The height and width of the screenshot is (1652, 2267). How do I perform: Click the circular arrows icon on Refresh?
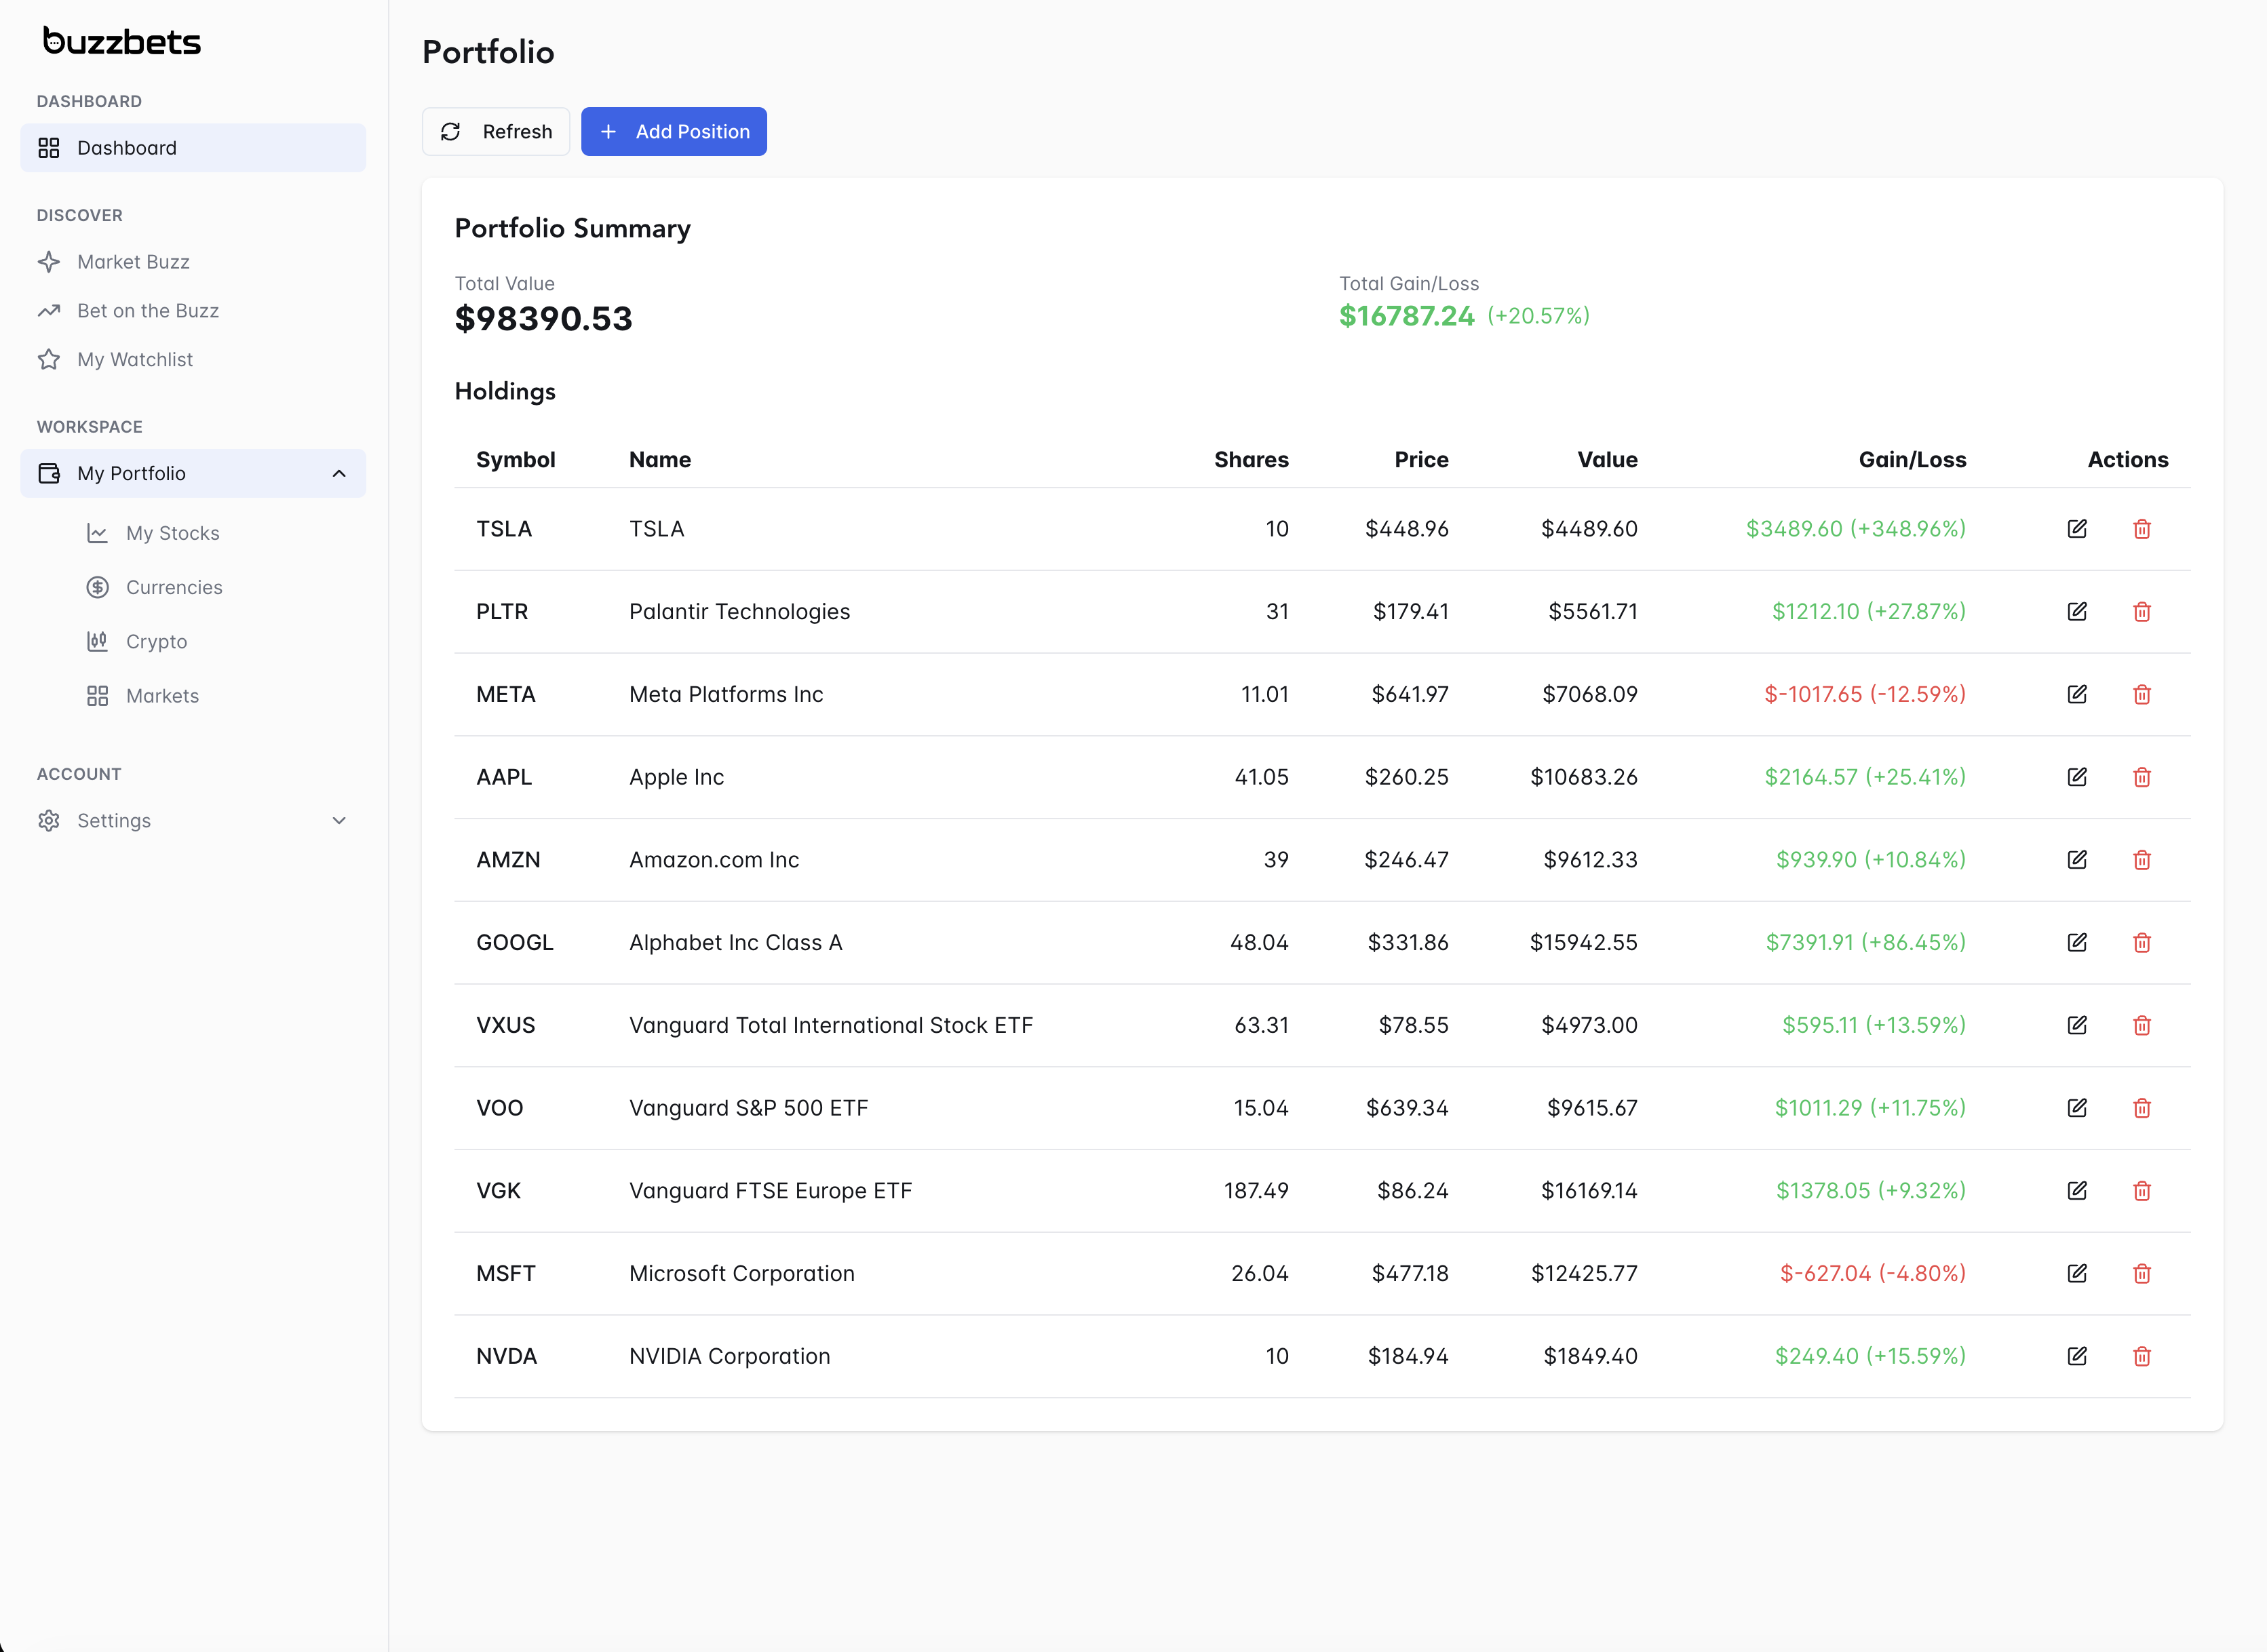click(451, 131)
